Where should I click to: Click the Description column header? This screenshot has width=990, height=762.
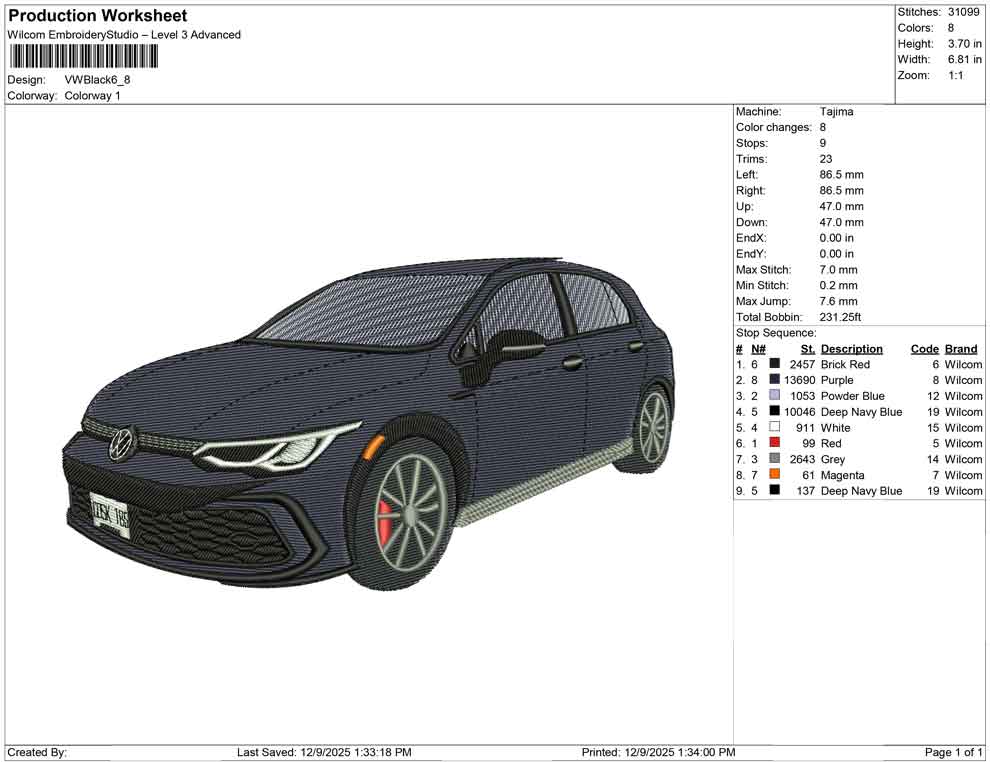(851, 349)
